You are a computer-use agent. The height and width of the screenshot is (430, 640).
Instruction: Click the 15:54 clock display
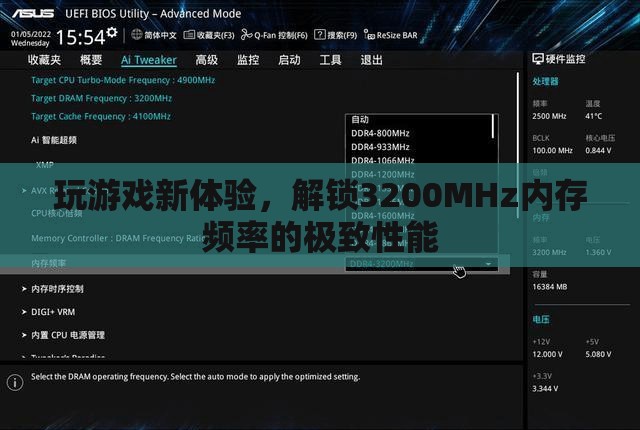pos(81,37)
